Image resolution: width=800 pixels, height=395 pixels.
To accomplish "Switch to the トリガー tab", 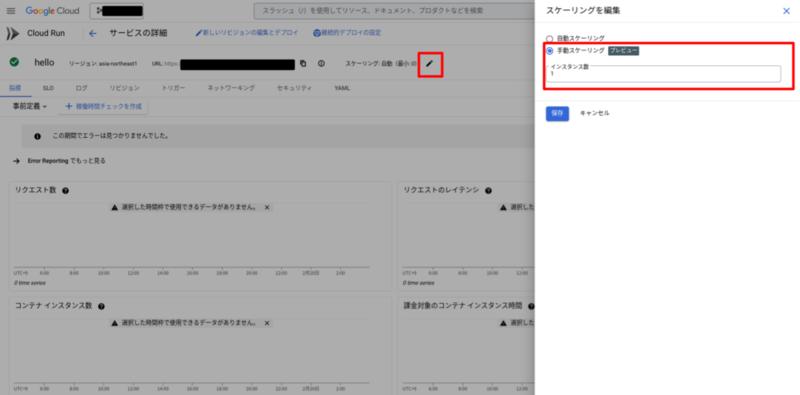I will 173,88.
